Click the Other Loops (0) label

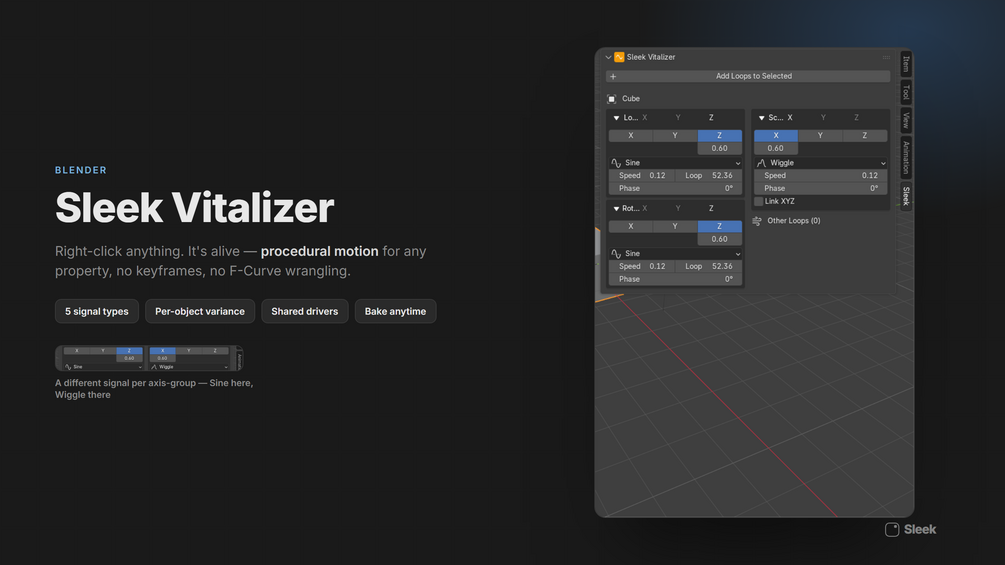click(793, 221)
